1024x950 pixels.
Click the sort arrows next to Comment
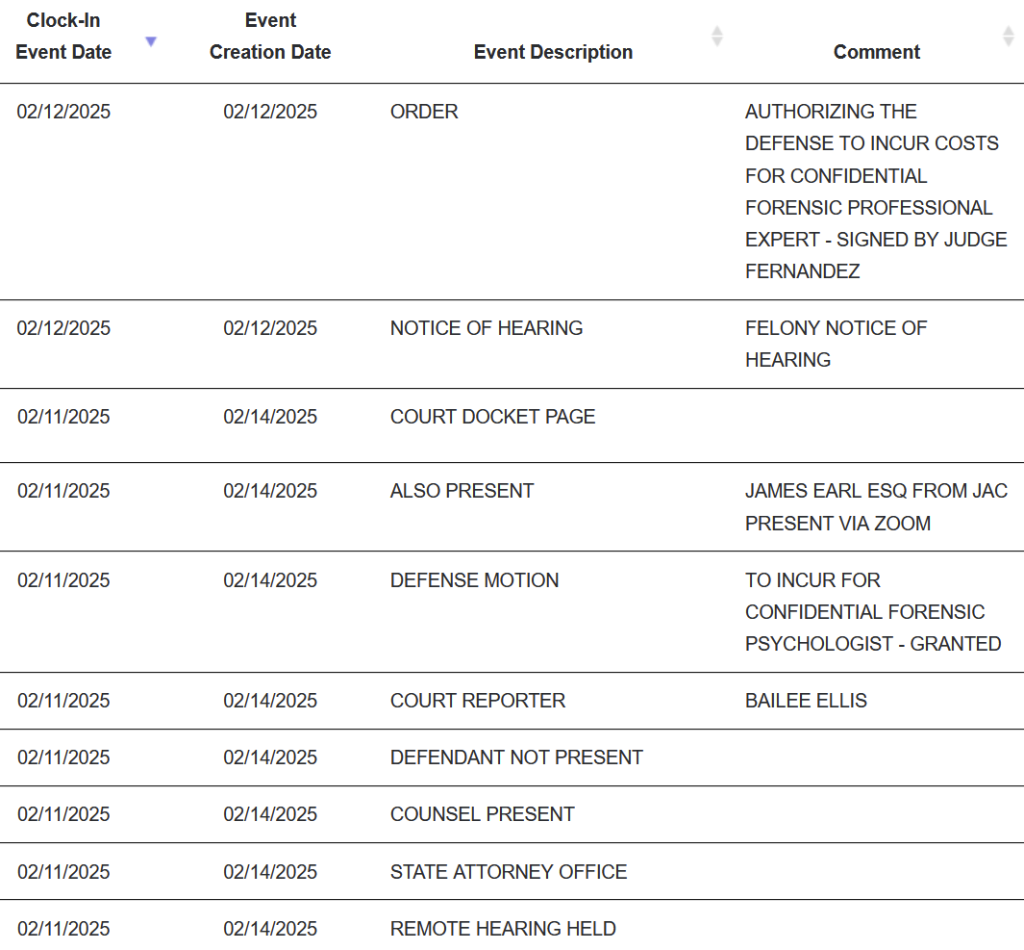tap(1007, 36)
